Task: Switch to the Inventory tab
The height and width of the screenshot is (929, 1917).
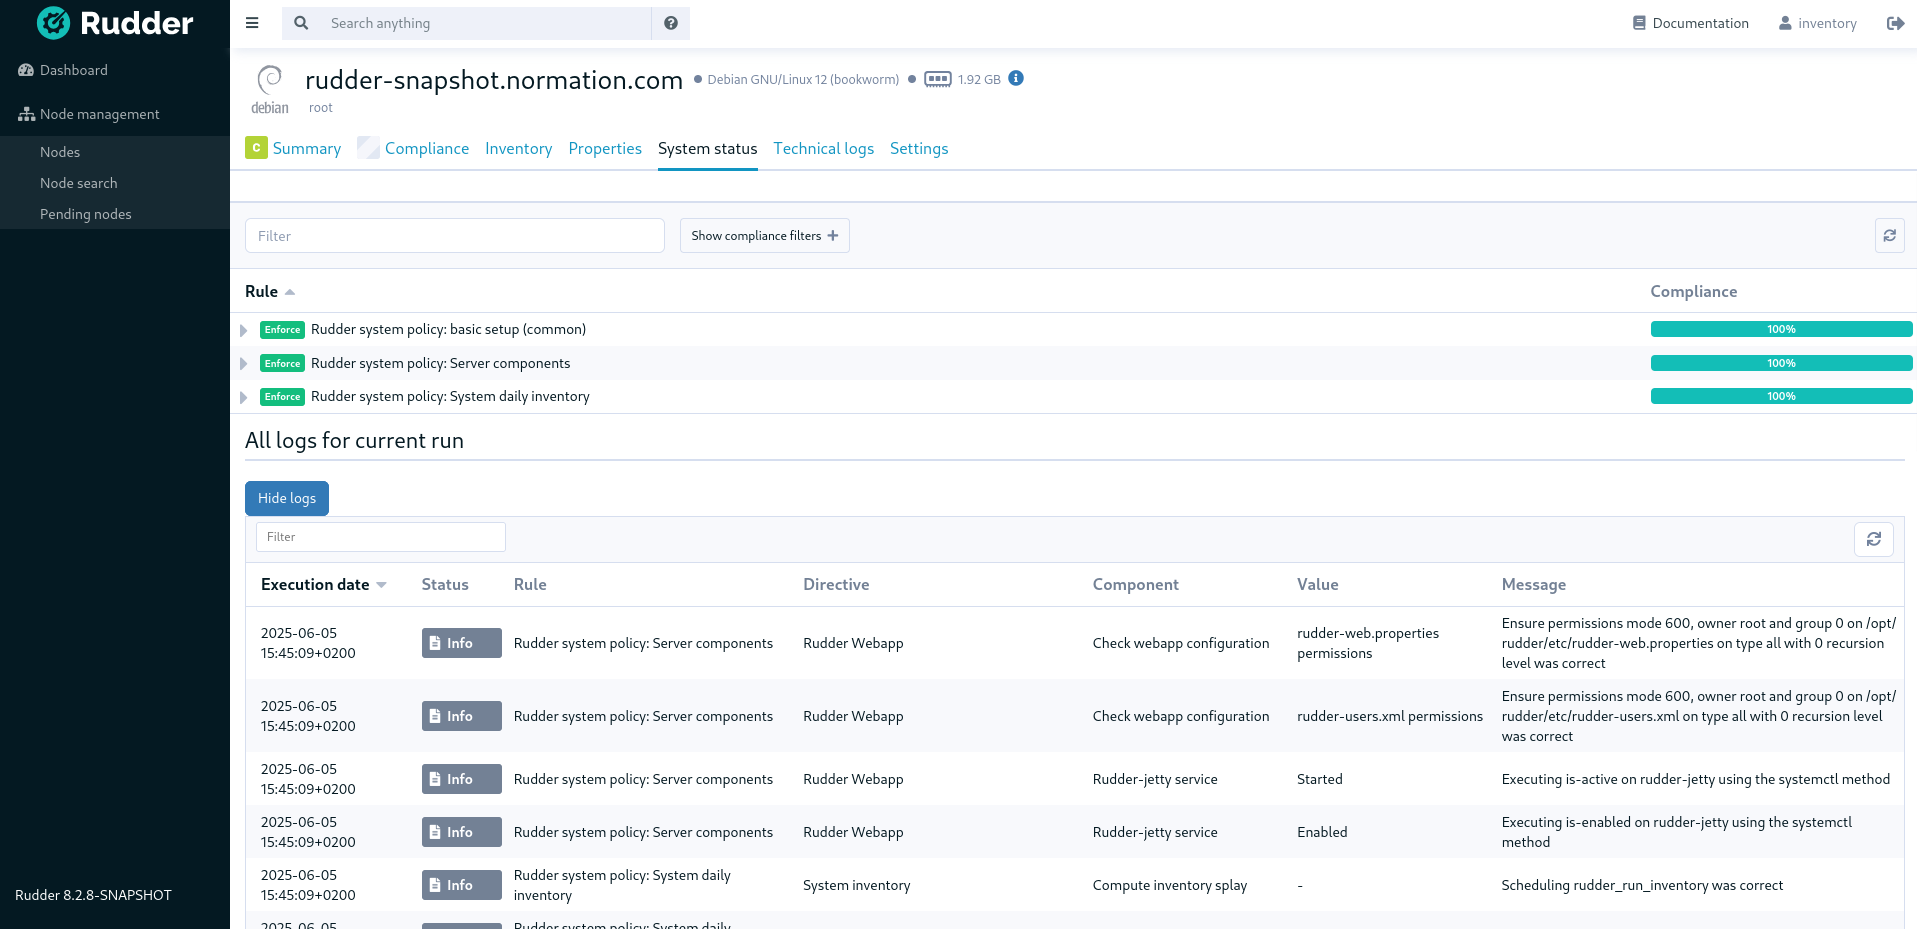Action: 518,148
